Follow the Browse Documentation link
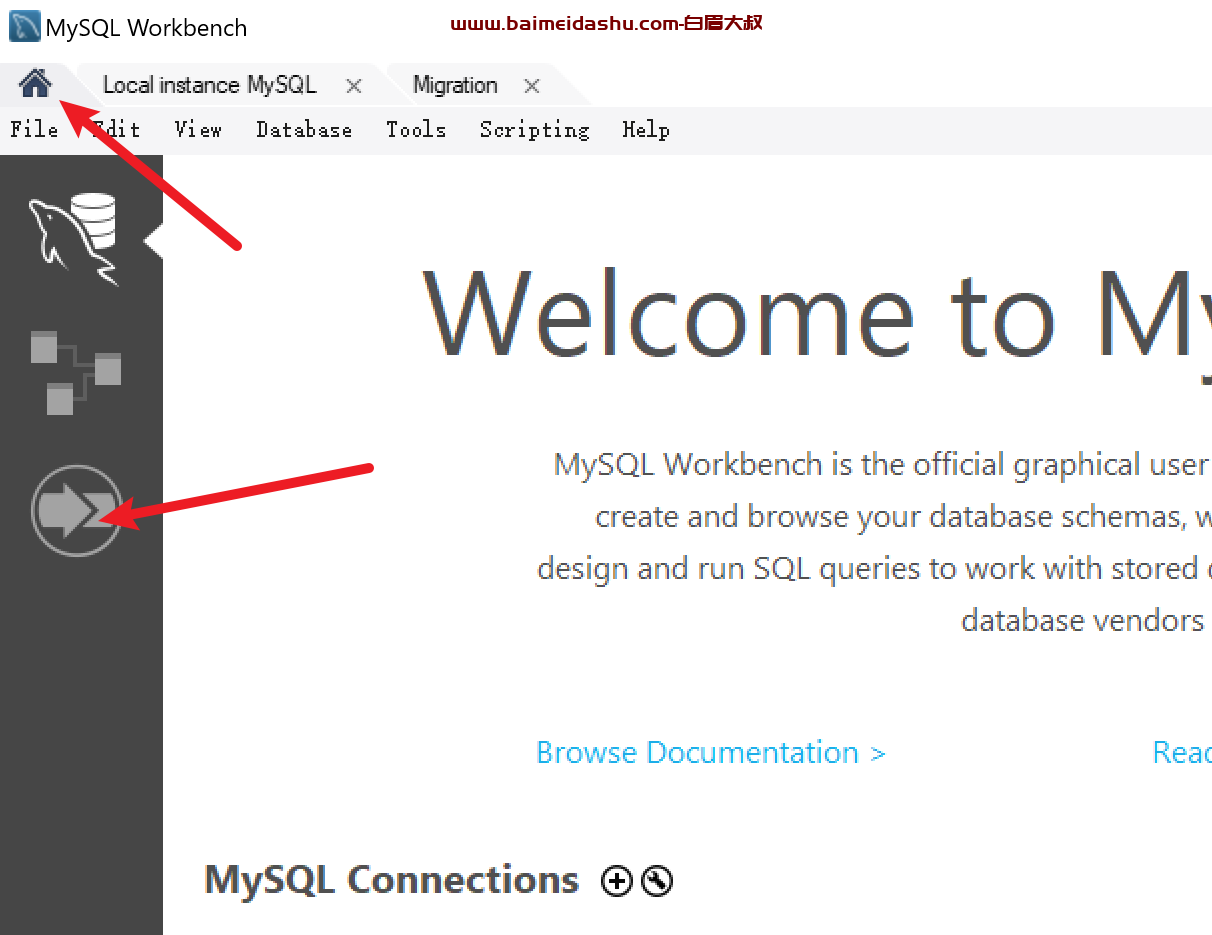 click(711, 753)
